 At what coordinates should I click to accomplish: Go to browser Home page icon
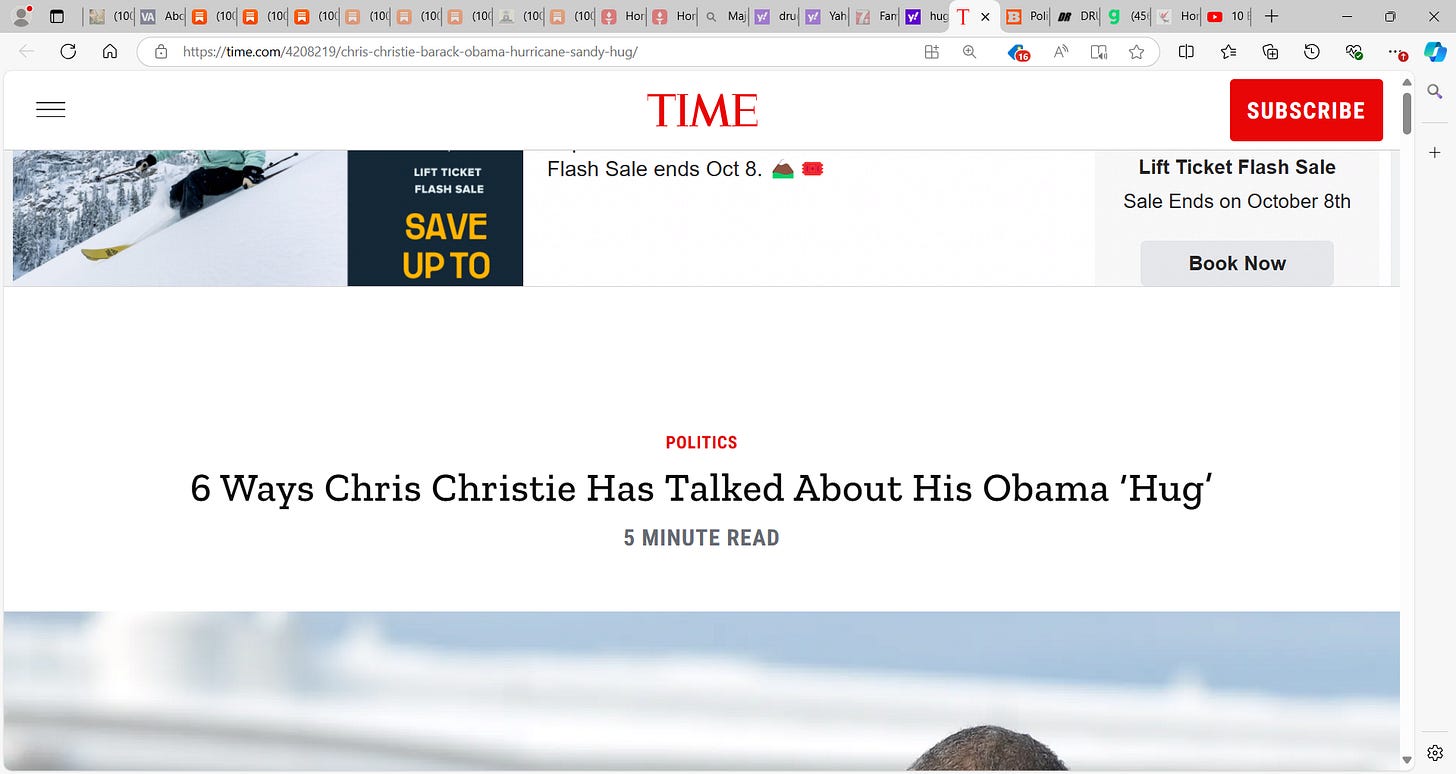(x=110, y=52)
